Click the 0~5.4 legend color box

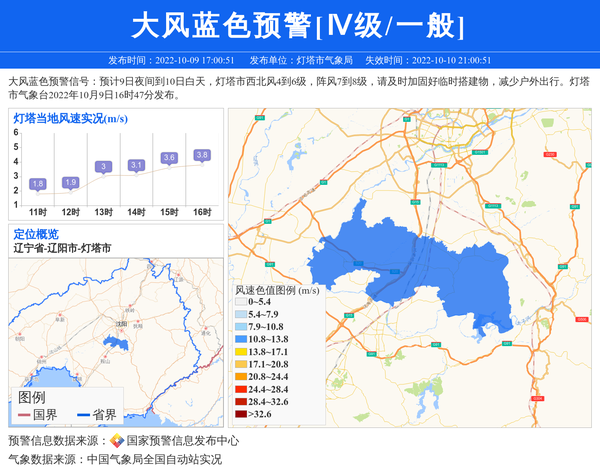(242, 302)
